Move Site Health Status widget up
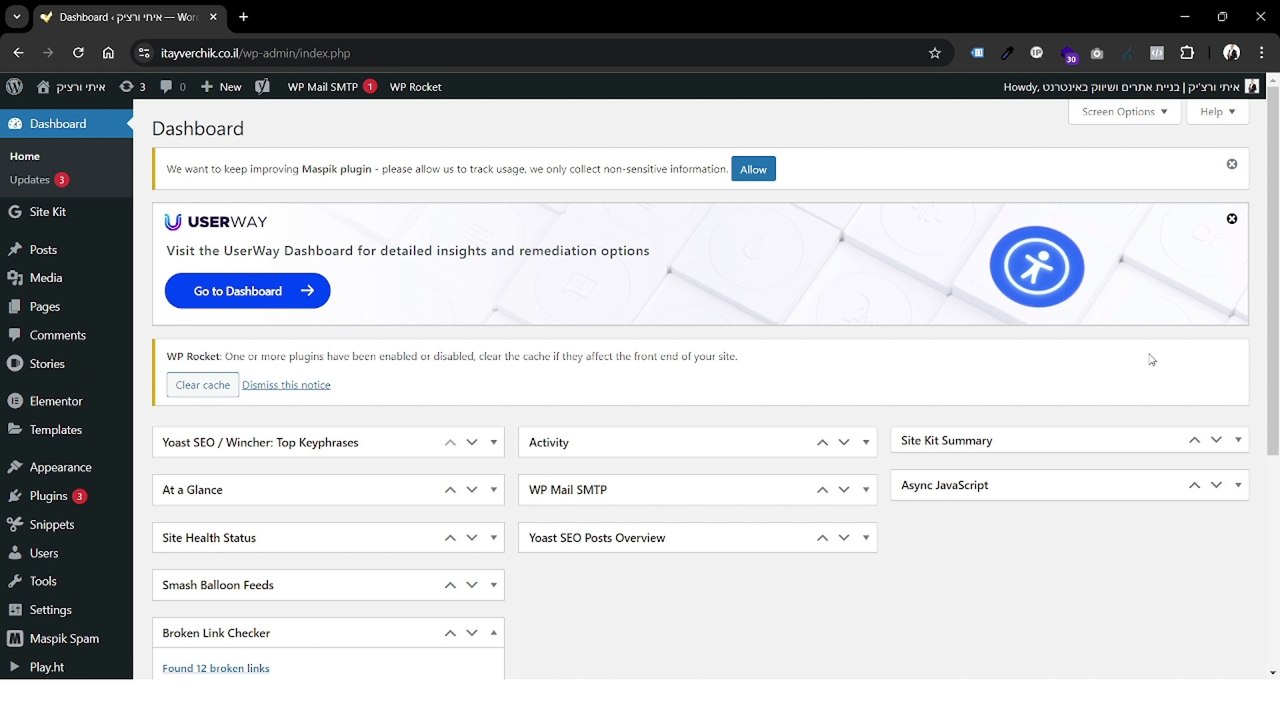 click(450, 538)
